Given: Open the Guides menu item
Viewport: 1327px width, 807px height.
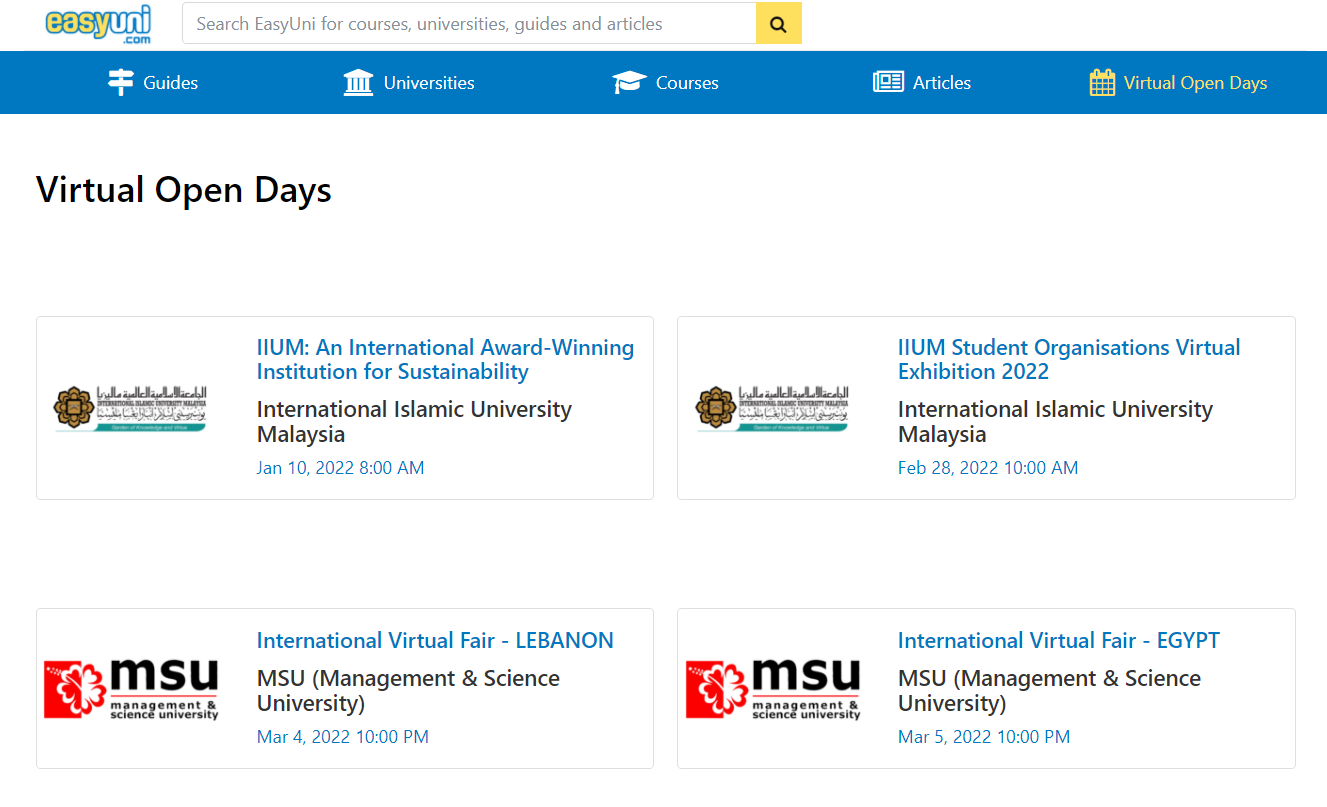Looking at the screenshot, I should 171,83.
